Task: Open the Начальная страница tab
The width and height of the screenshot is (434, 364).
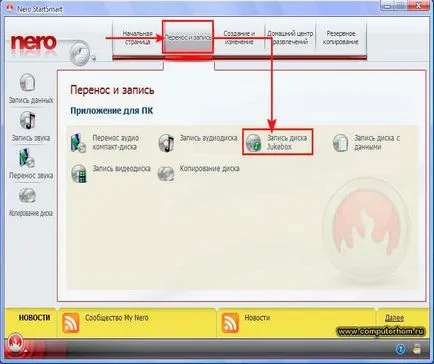Action: tap(137, 38)
